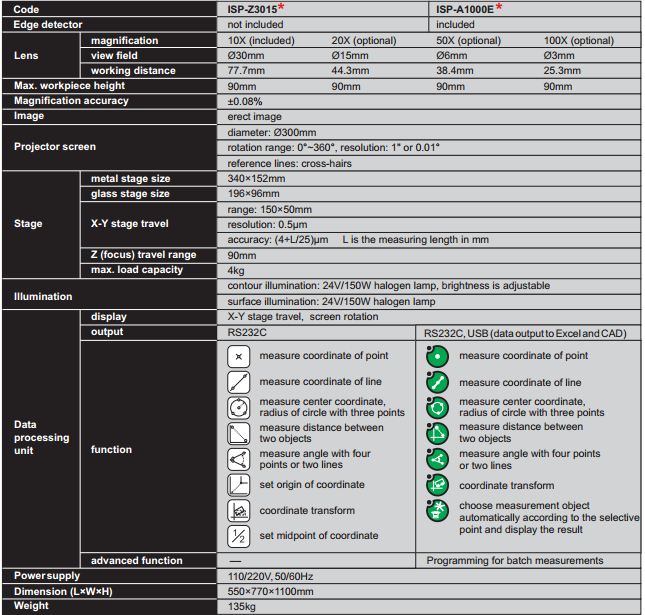Click the '100X (optional)' magnification value
Screen dimensions: 645x615
pos(579,41)
